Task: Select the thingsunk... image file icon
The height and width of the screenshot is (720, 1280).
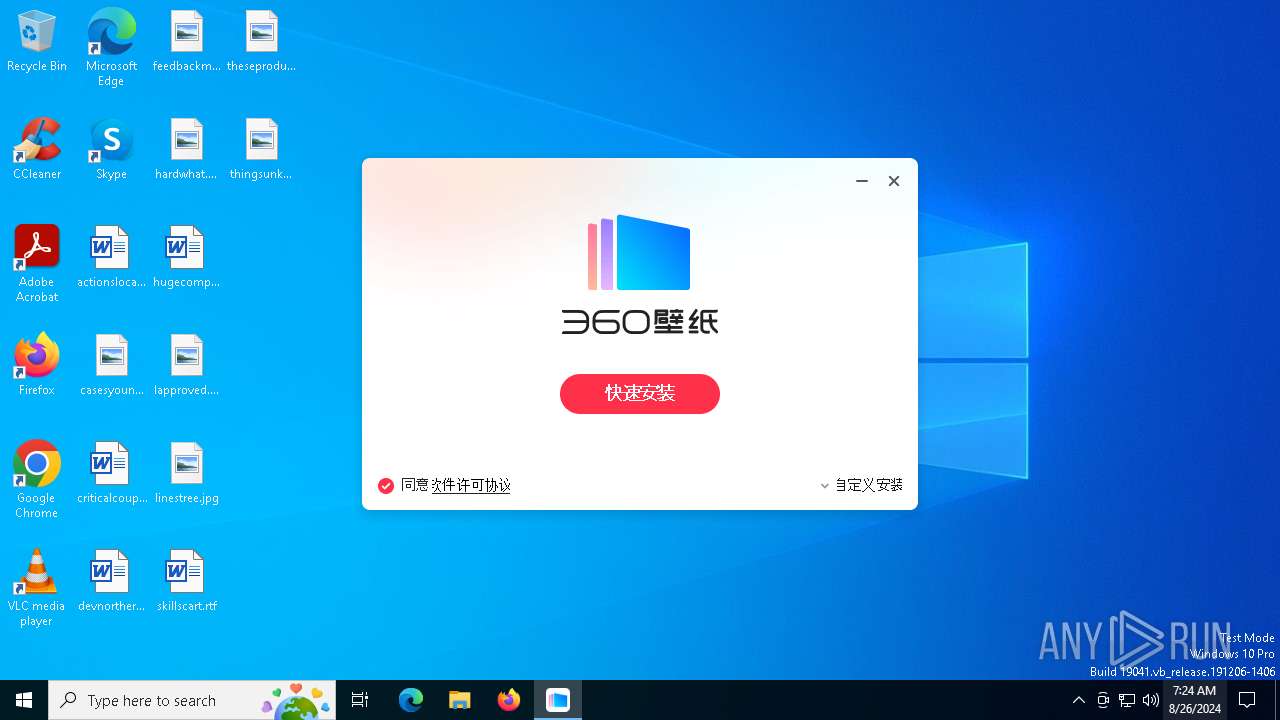Action: point(261,149)
